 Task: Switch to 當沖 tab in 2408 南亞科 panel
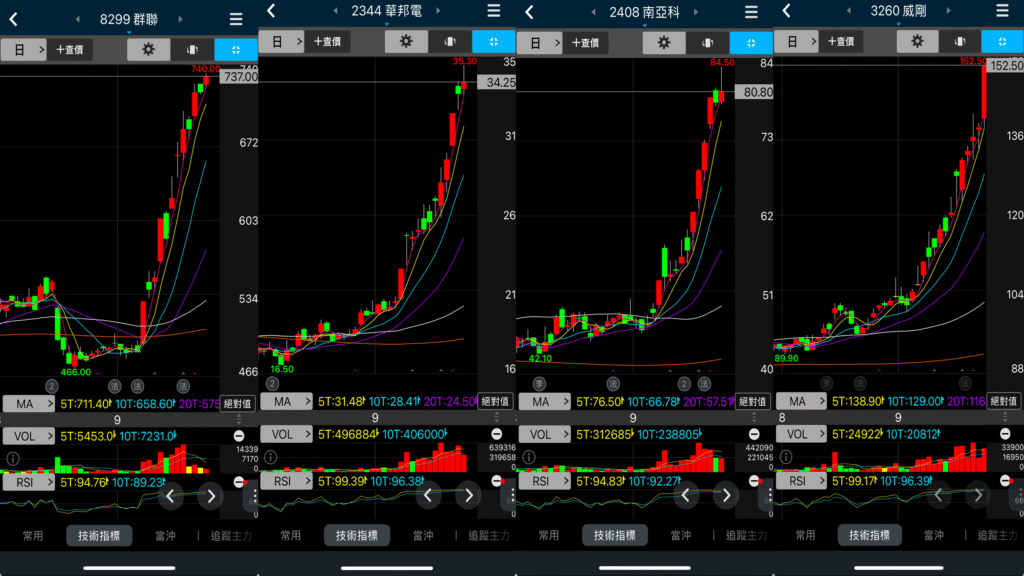pos(679,536)
